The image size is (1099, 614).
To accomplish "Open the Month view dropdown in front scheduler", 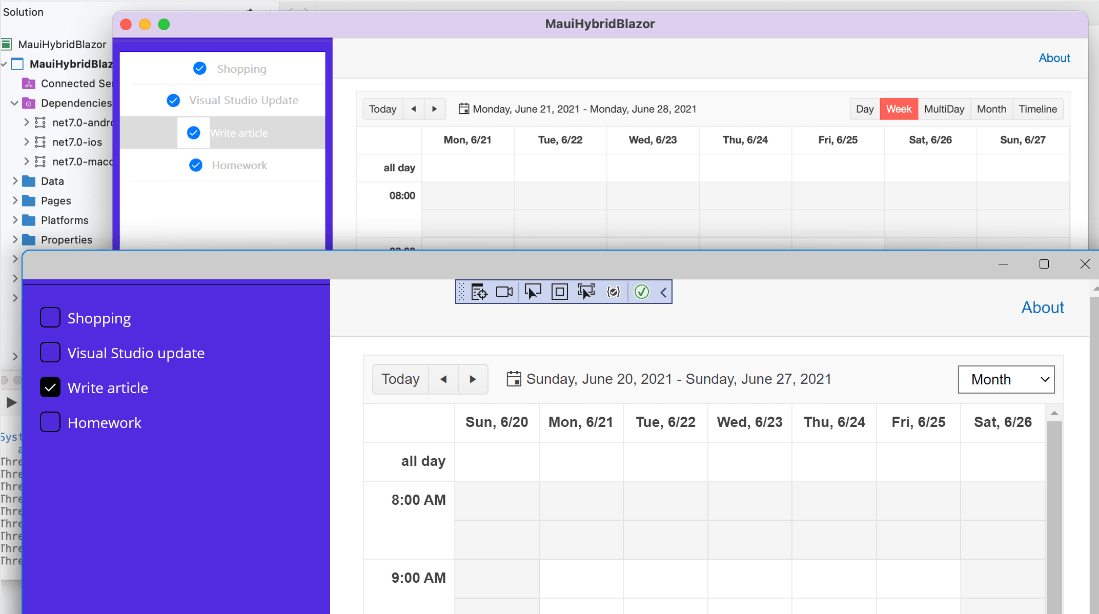I will (x=1006, y=379).
